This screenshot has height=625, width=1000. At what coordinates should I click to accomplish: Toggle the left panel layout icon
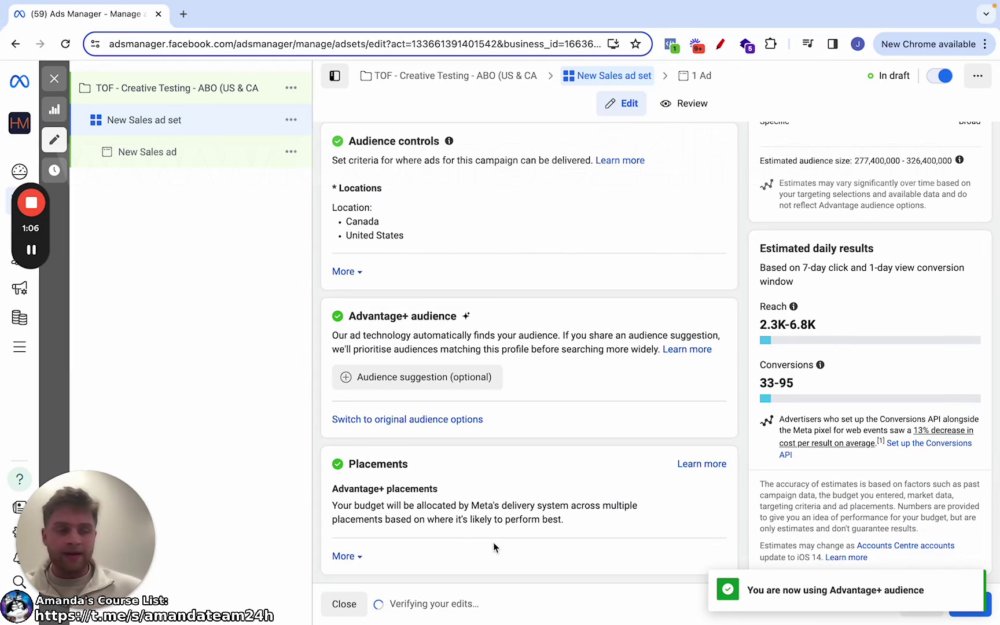pos(335,76)
